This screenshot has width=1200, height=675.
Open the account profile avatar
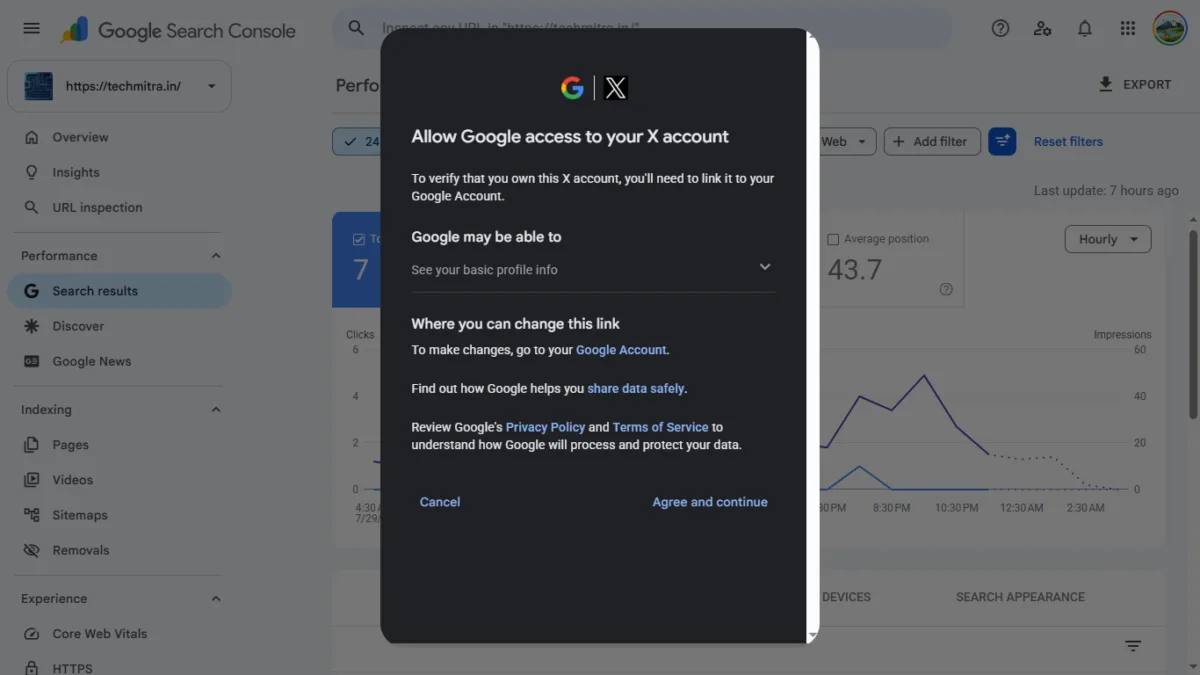tap(1169, 28)
